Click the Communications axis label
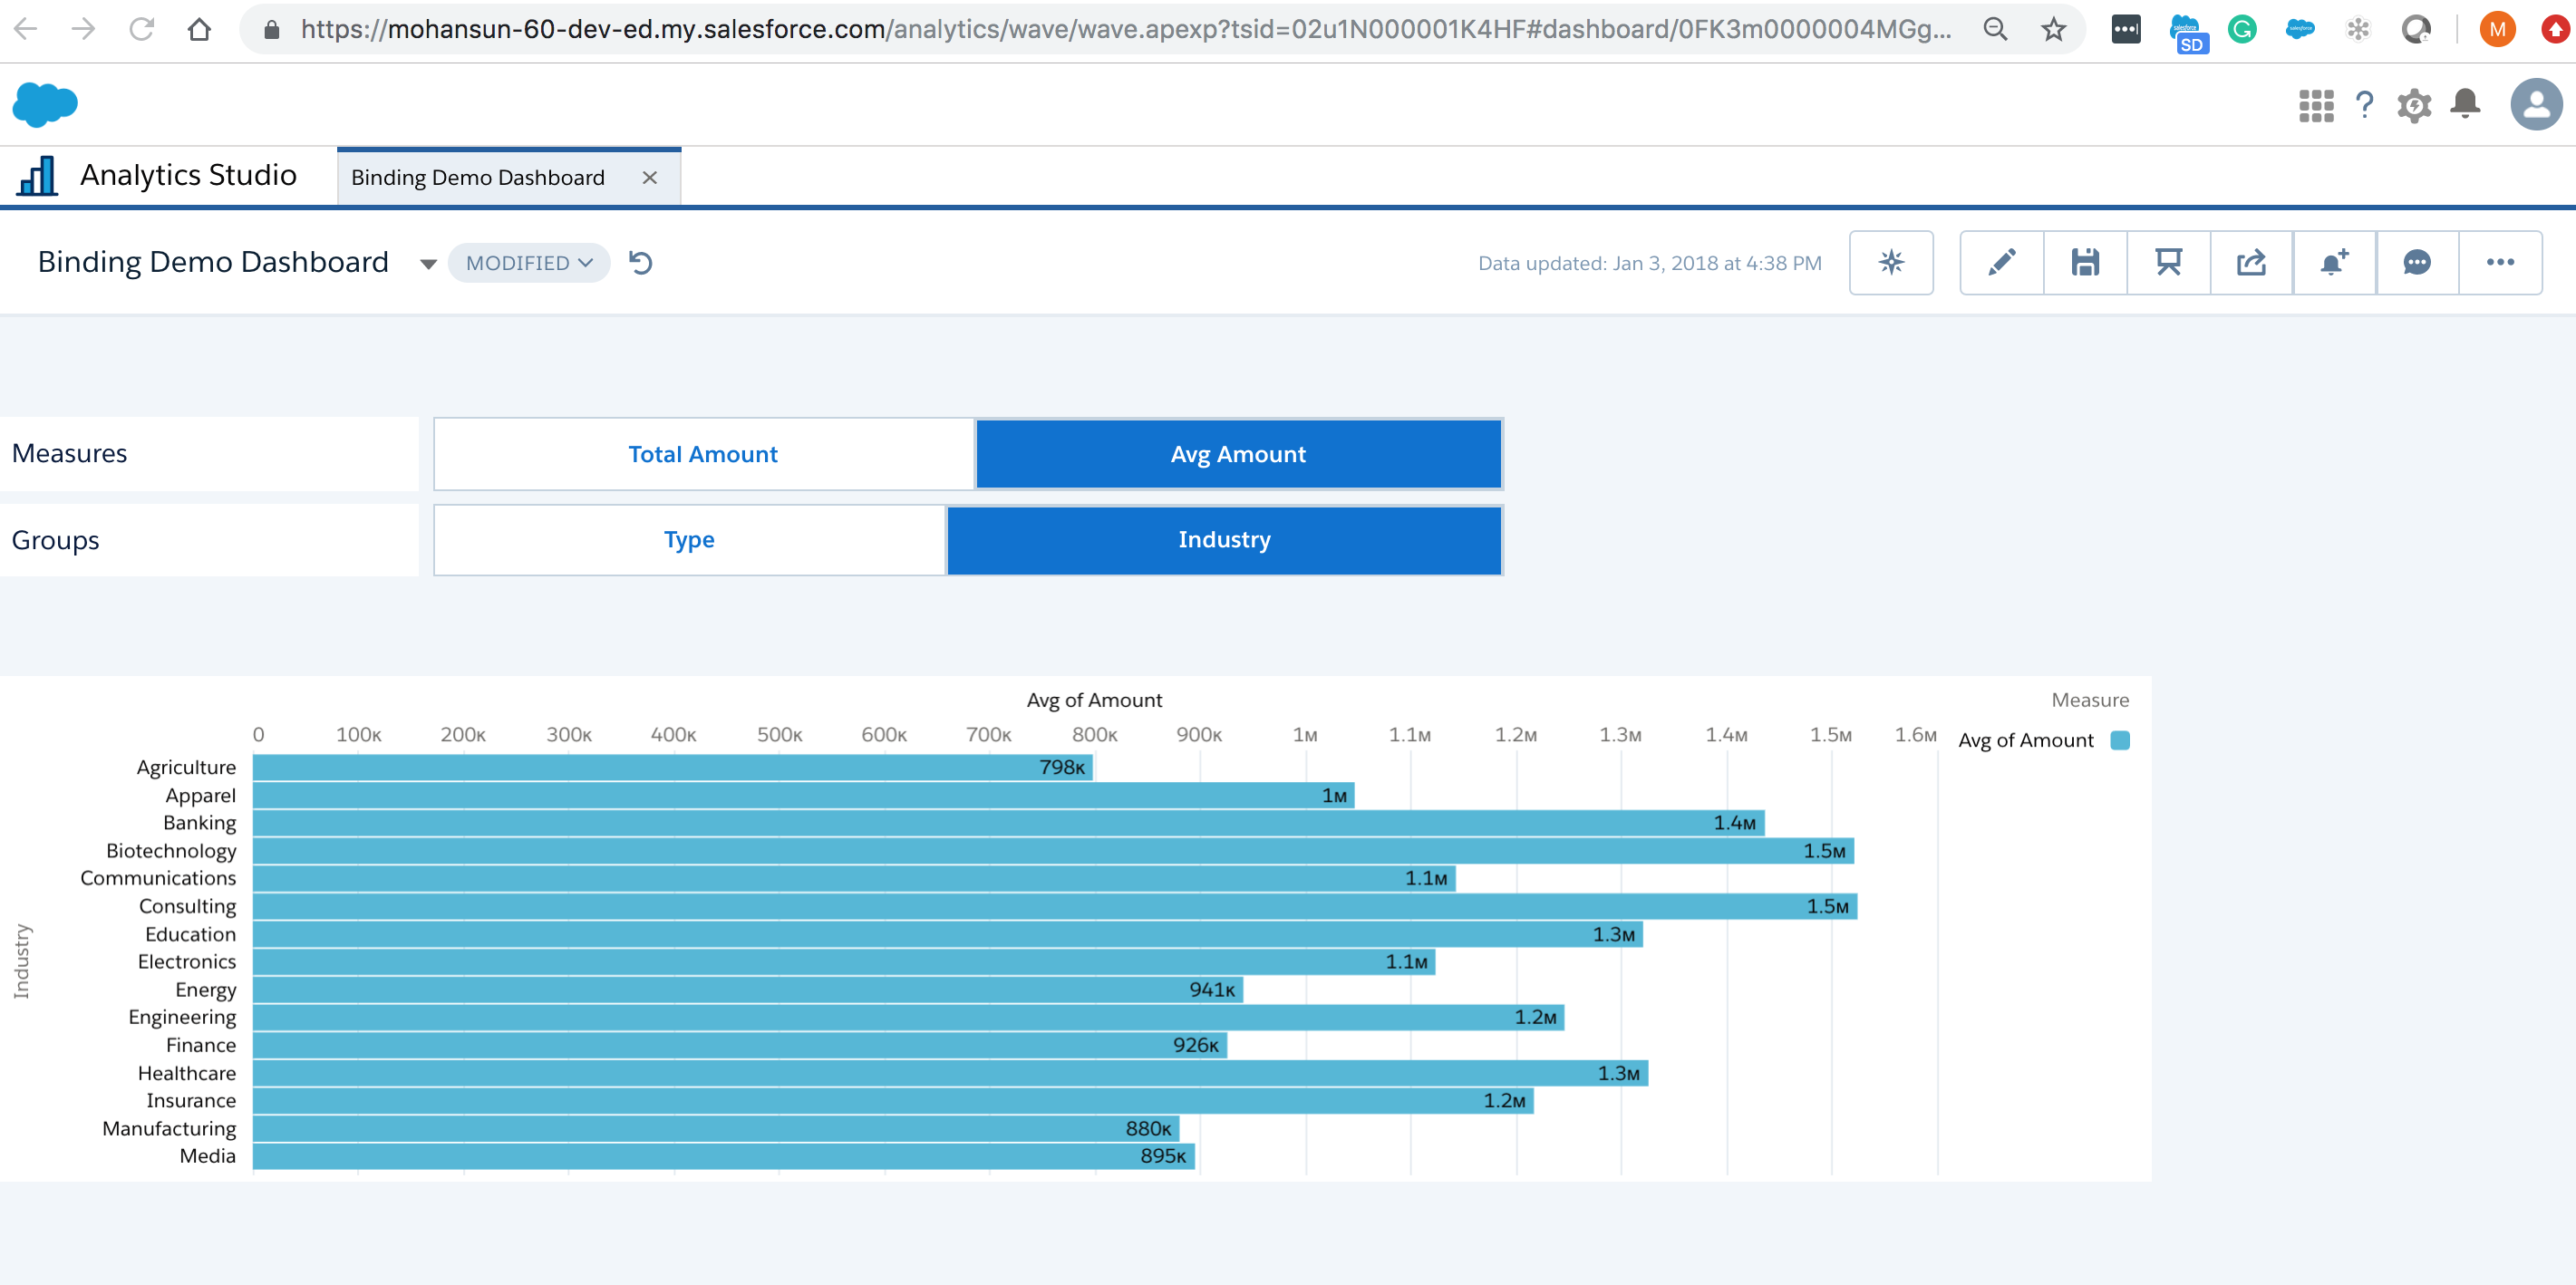Screen dimensions: 2576x1285 pyautogui.click(x=158, y=878)
